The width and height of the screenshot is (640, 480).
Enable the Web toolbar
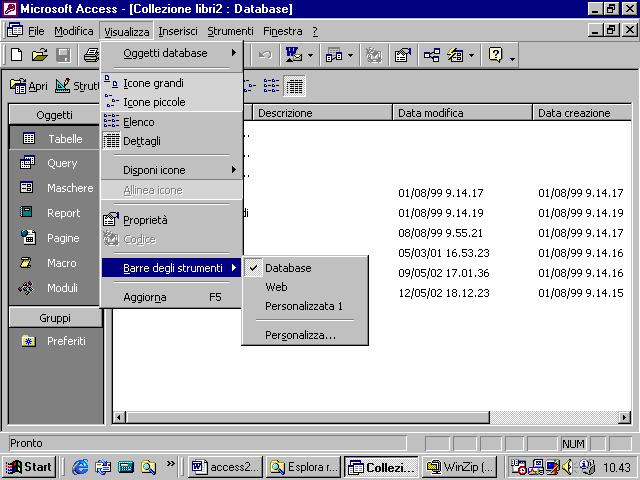click(305, 287)
